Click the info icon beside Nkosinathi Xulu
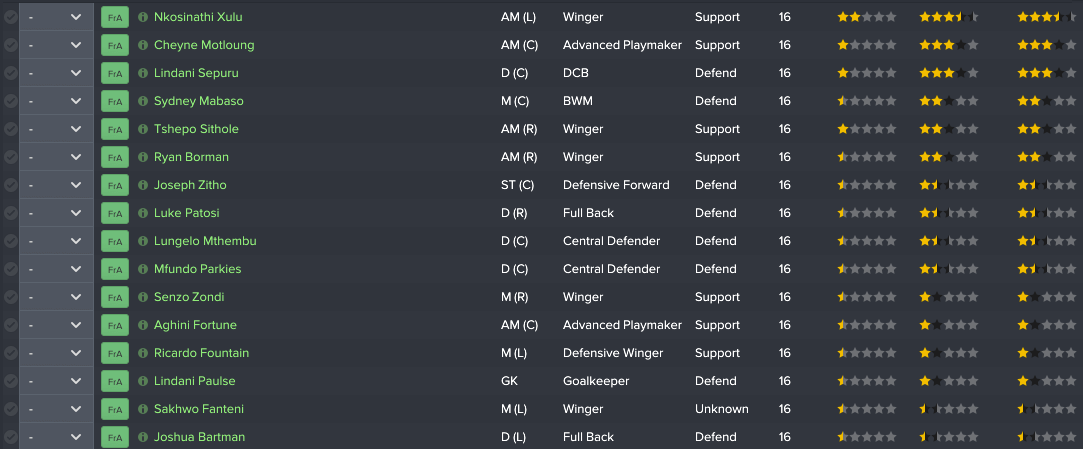1083x449 pixels. pyautogui.click(x=143, y=17)
